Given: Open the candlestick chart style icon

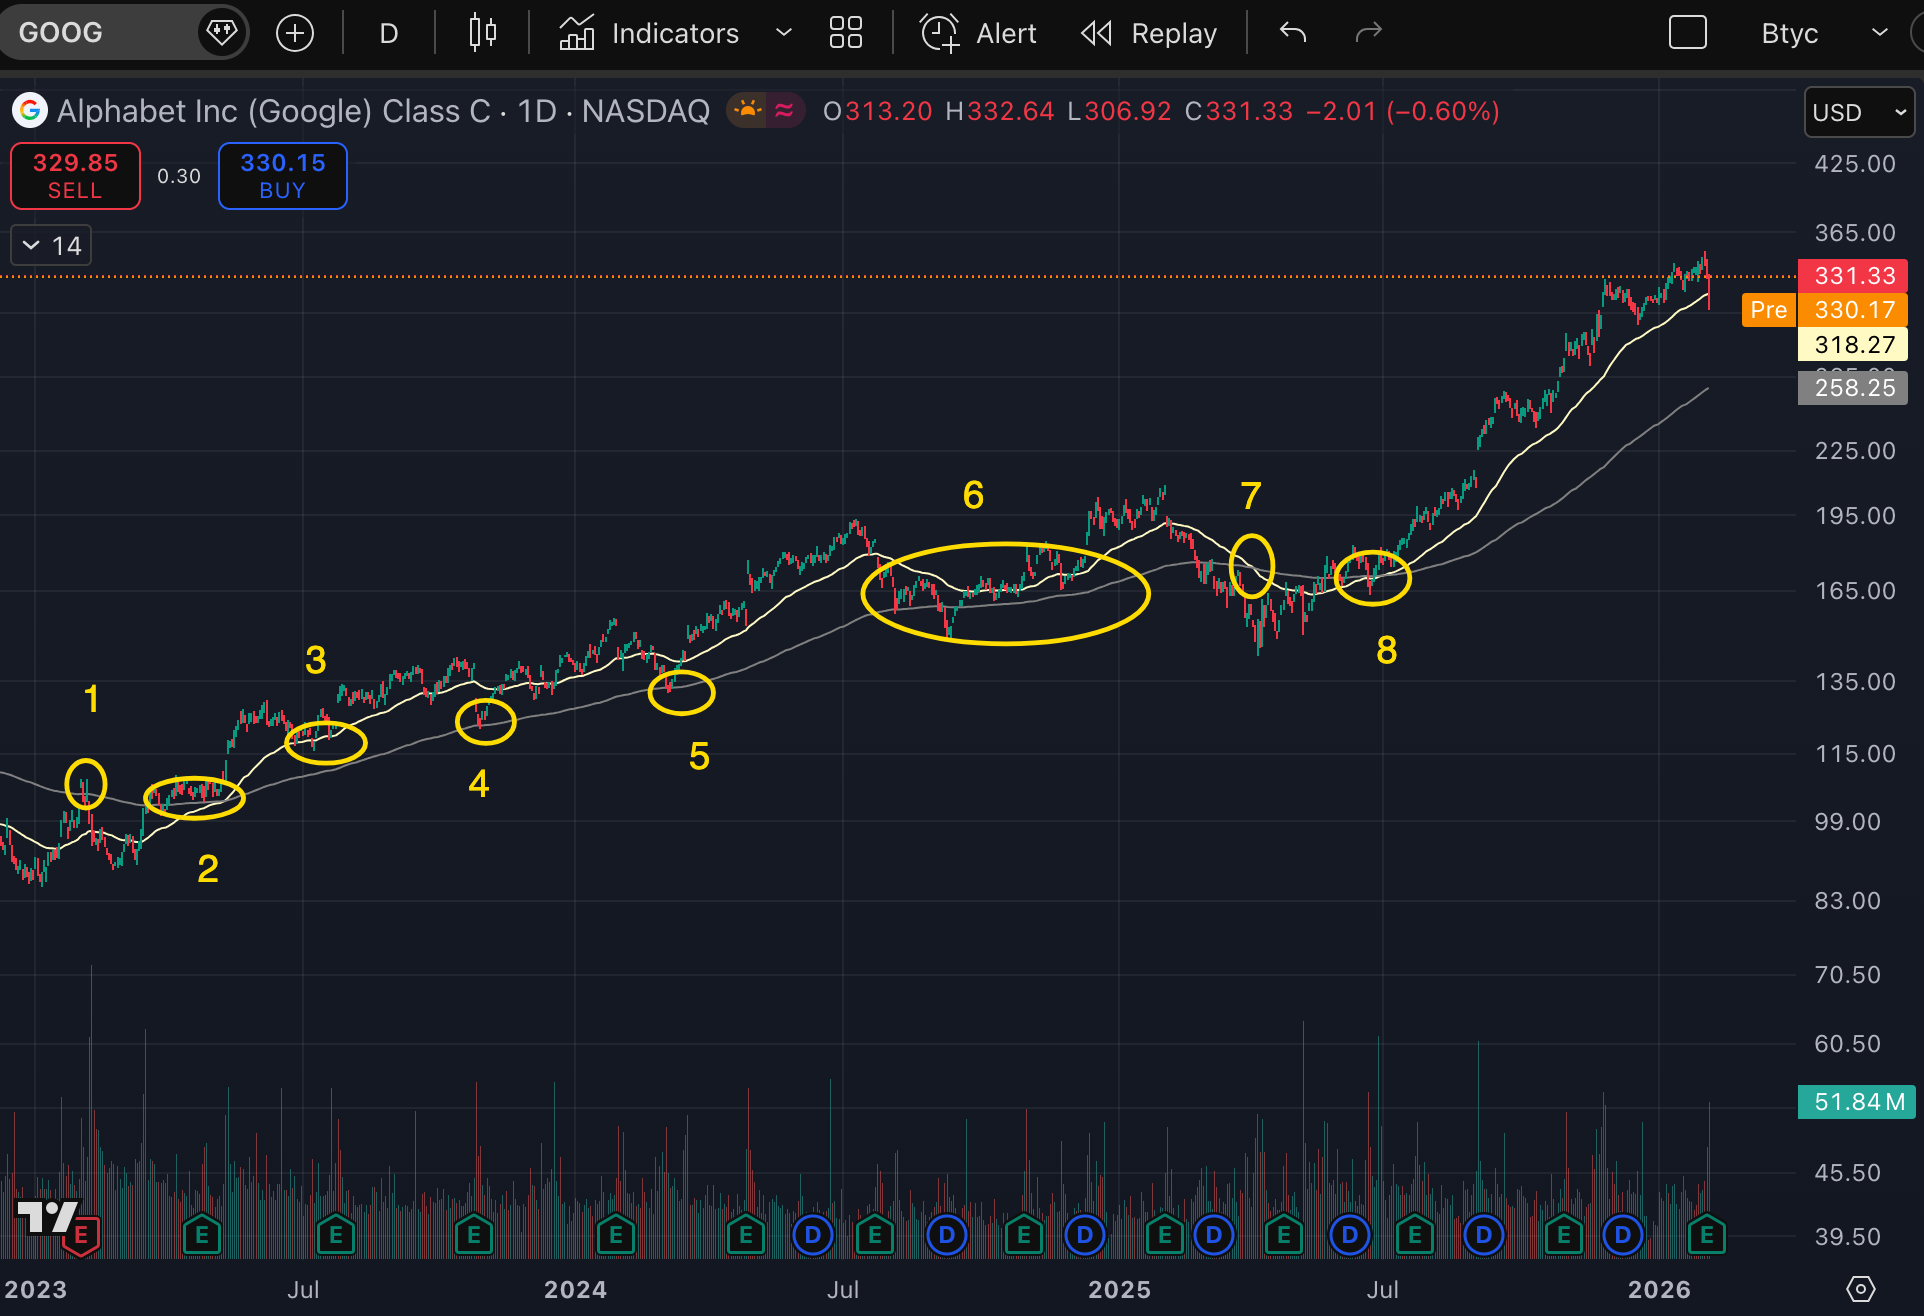Looking at the screenshot, I should coord(483,33).
